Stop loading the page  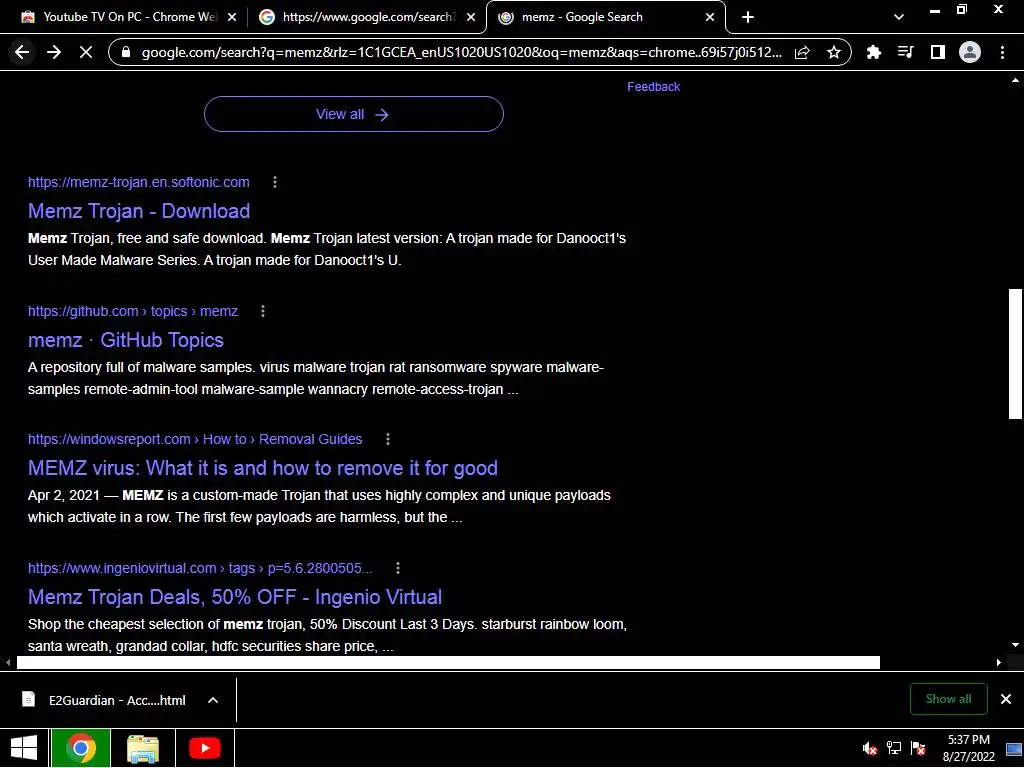pos(86,52)
